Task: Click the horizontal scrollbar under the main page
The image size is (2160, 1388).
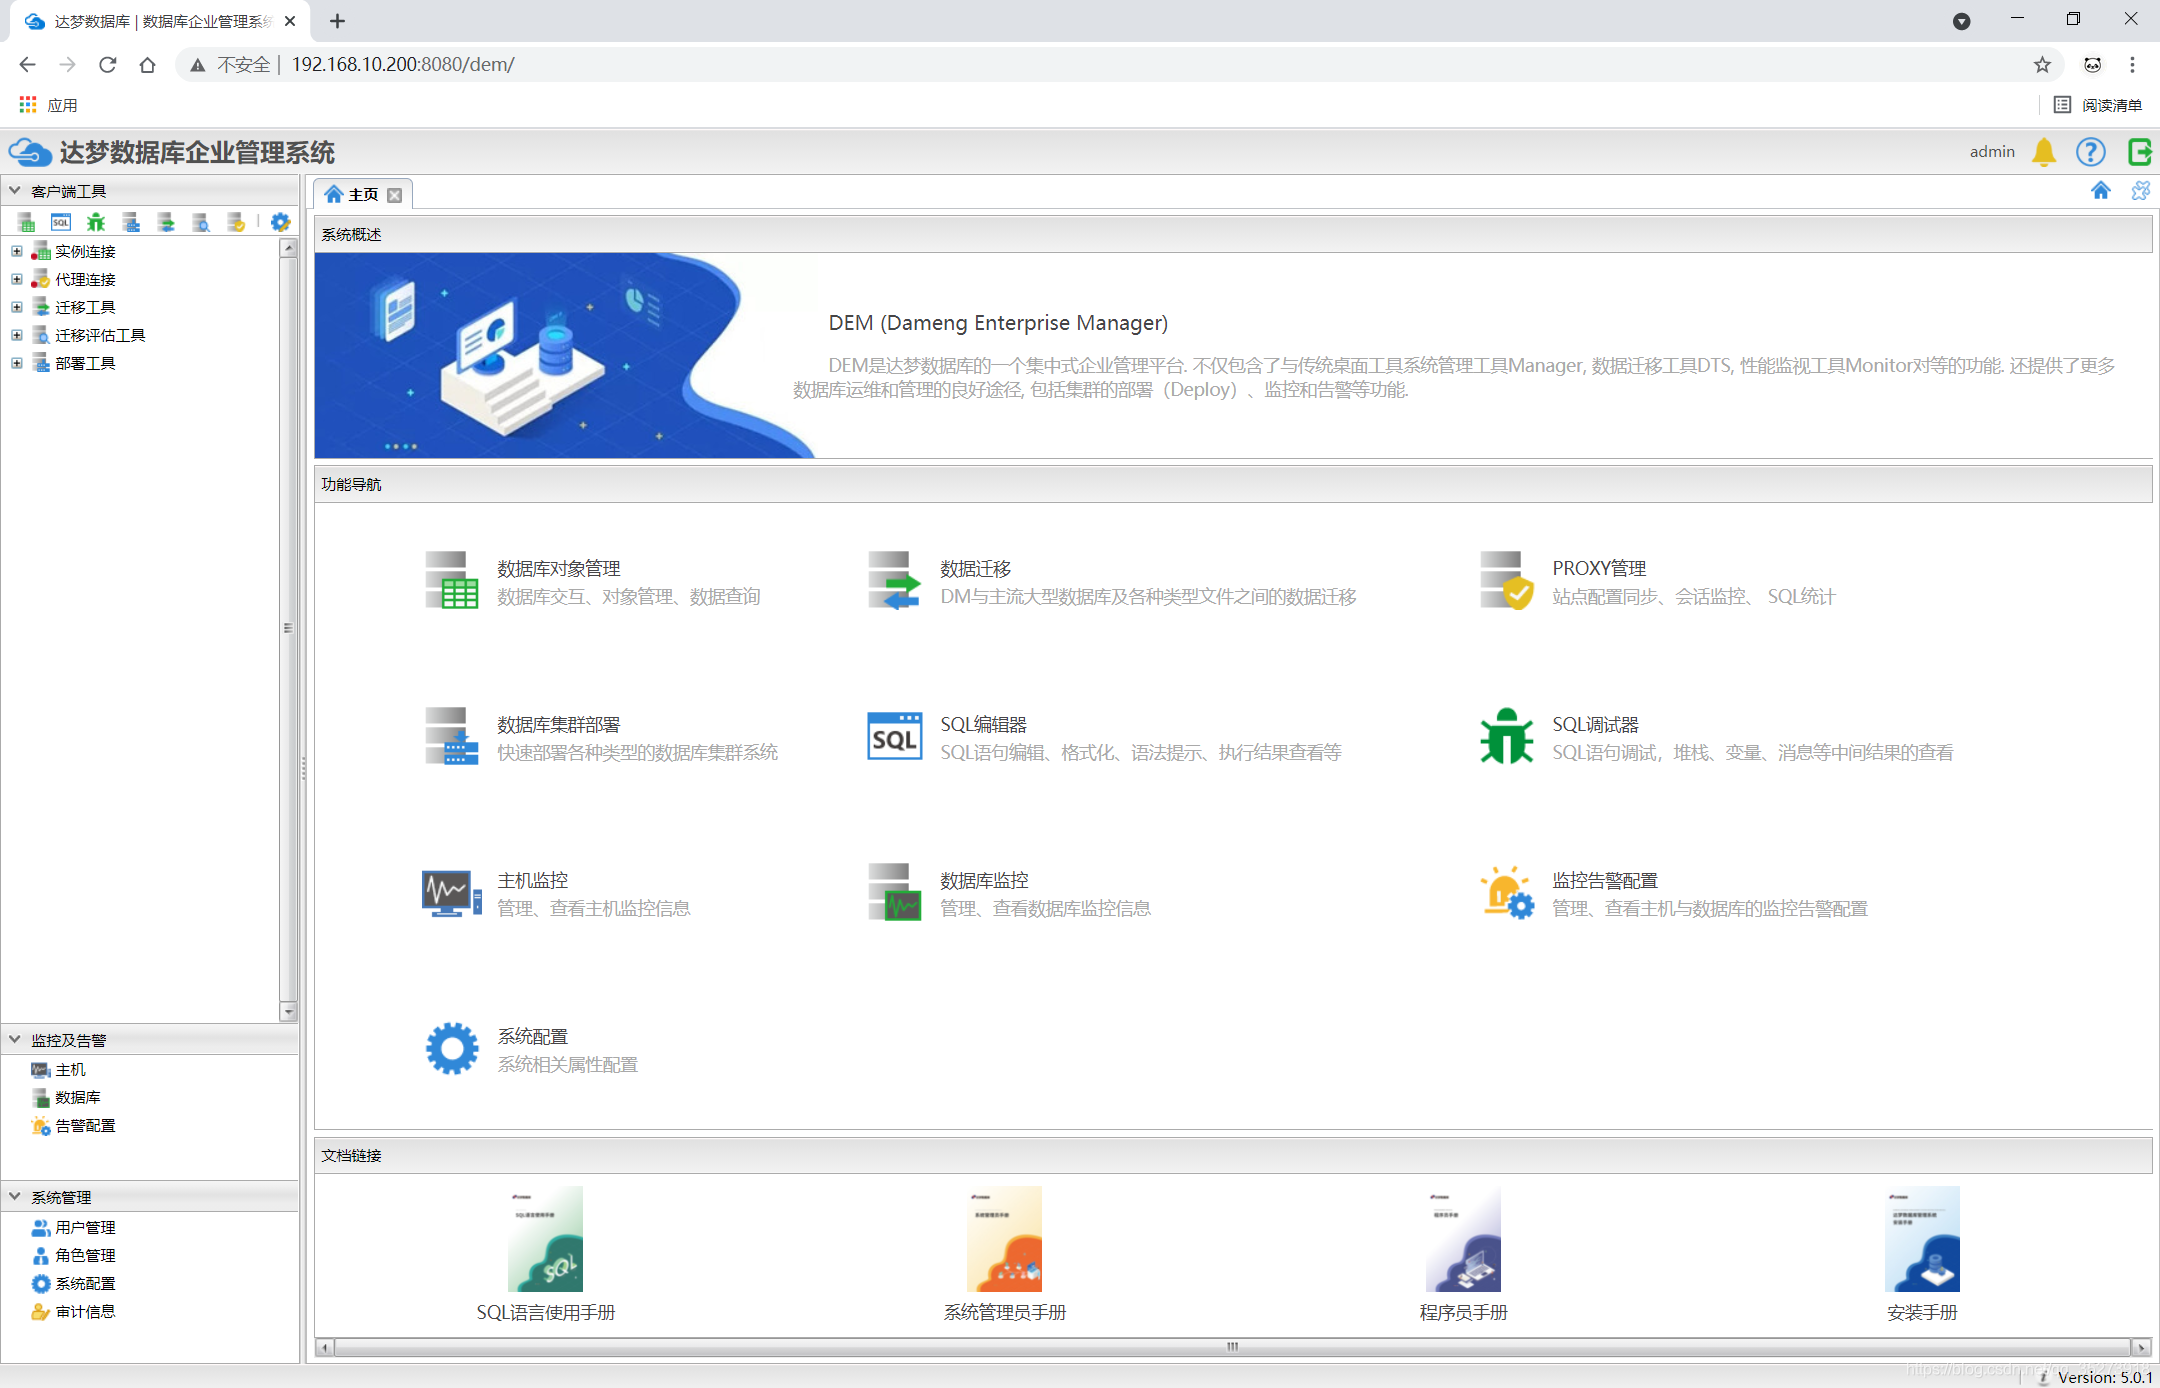Action: tap(1232, 1347)
